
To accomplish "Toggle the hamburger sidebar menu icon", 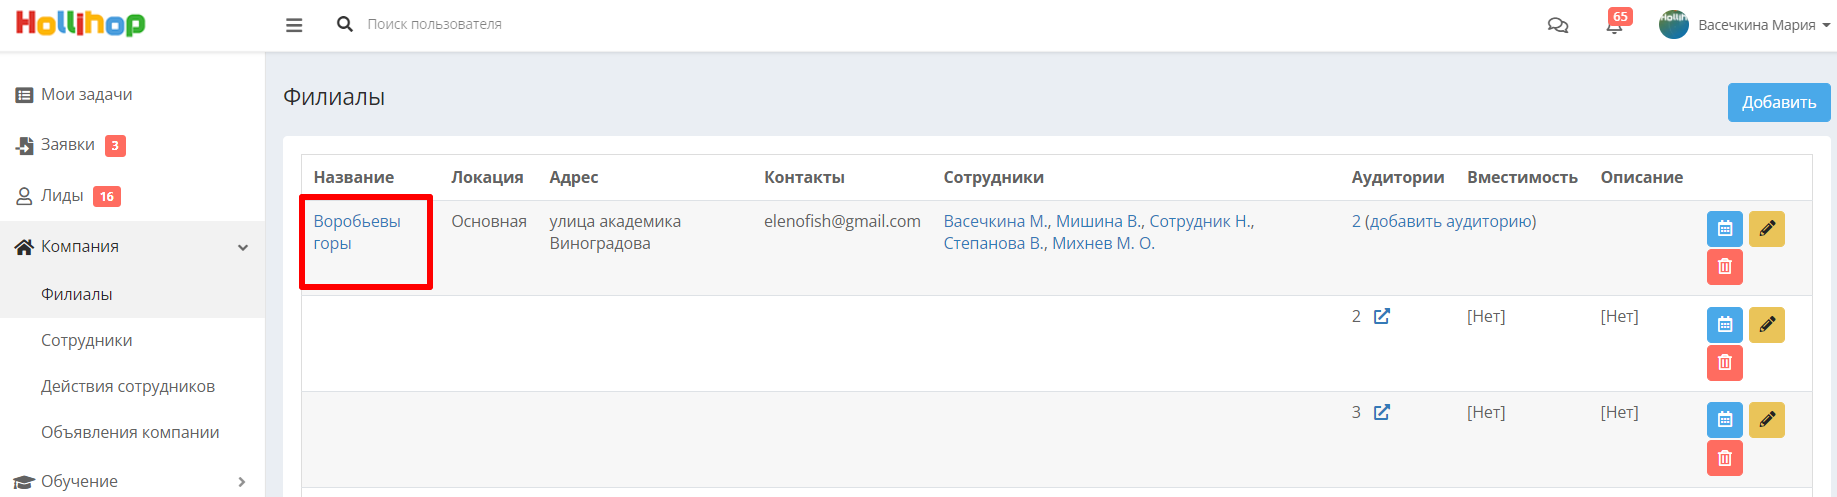I will [294, 25].
